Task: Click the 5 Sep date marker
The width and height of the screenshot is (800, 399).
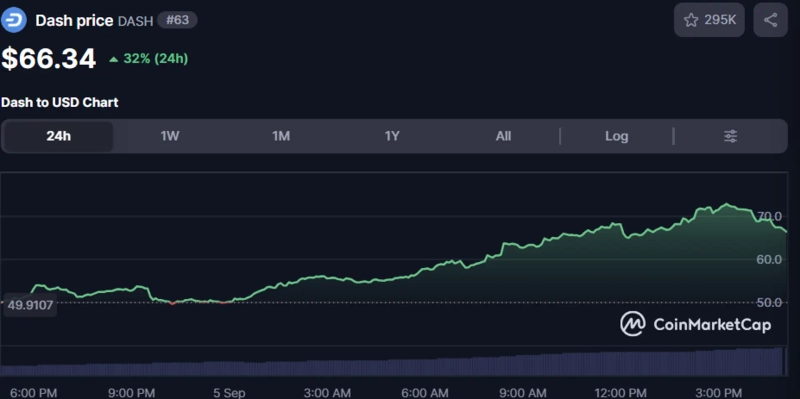Action: pyautogui.click(x=229, y=393)
